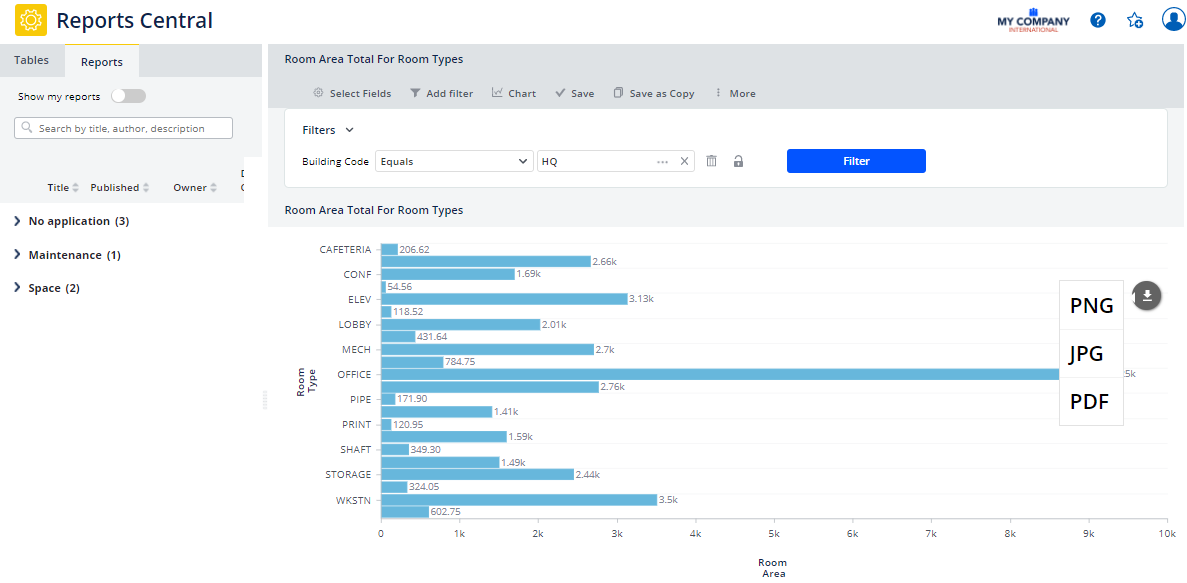Click the Reports Central gear logo
The width and height of the screenshot is (1187, 583).
[31, 20]
